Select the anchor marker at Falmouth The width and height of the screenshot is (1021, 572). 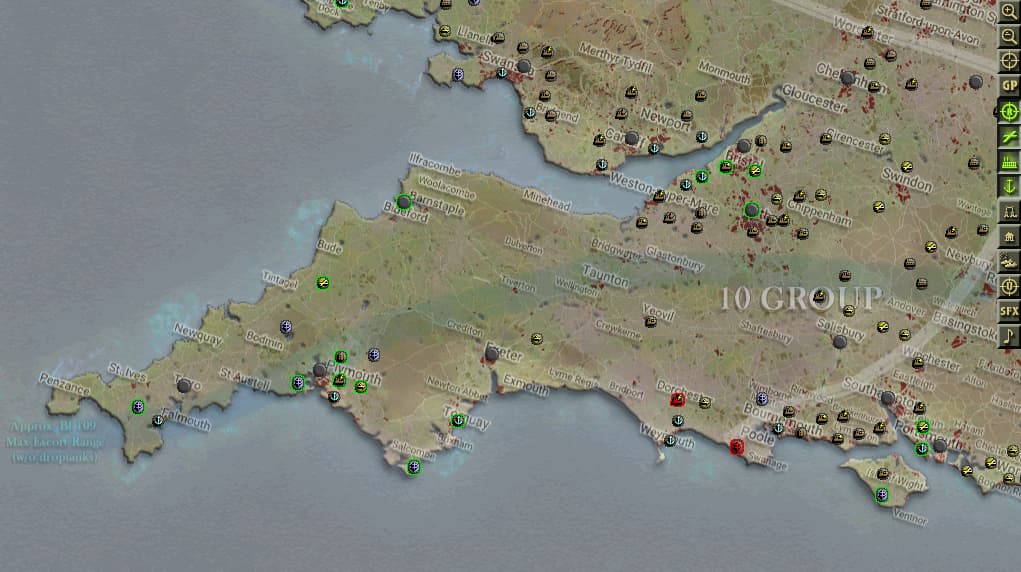[158, 421]
